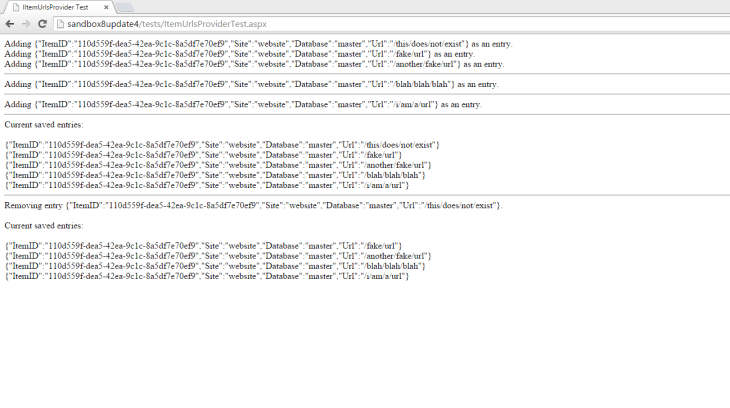Screen dimensions: 730x408
Task: Click the first Current saved entries heading
Action: click(44, 125)
